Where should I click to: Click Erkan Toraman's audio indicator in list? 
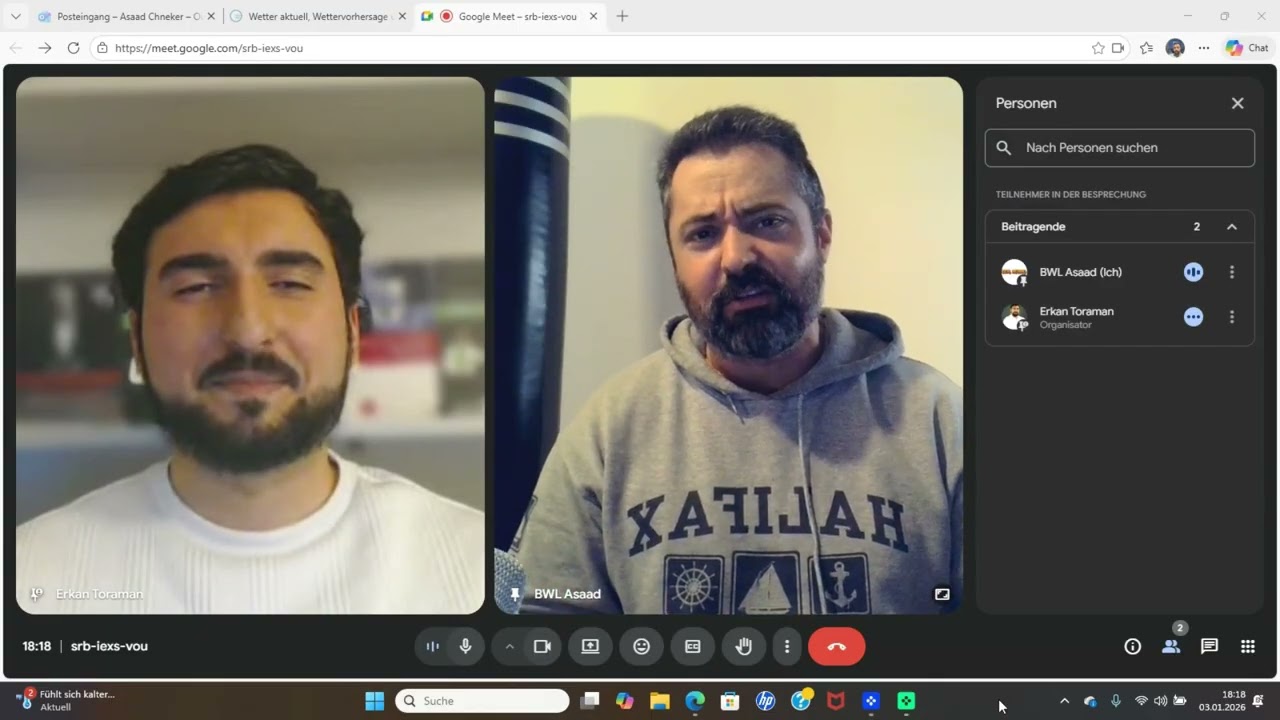1193,317
